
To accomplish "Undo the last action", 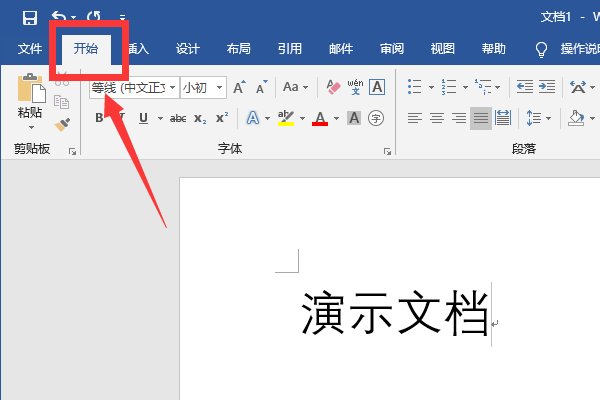I will click(x=59, y=17).
